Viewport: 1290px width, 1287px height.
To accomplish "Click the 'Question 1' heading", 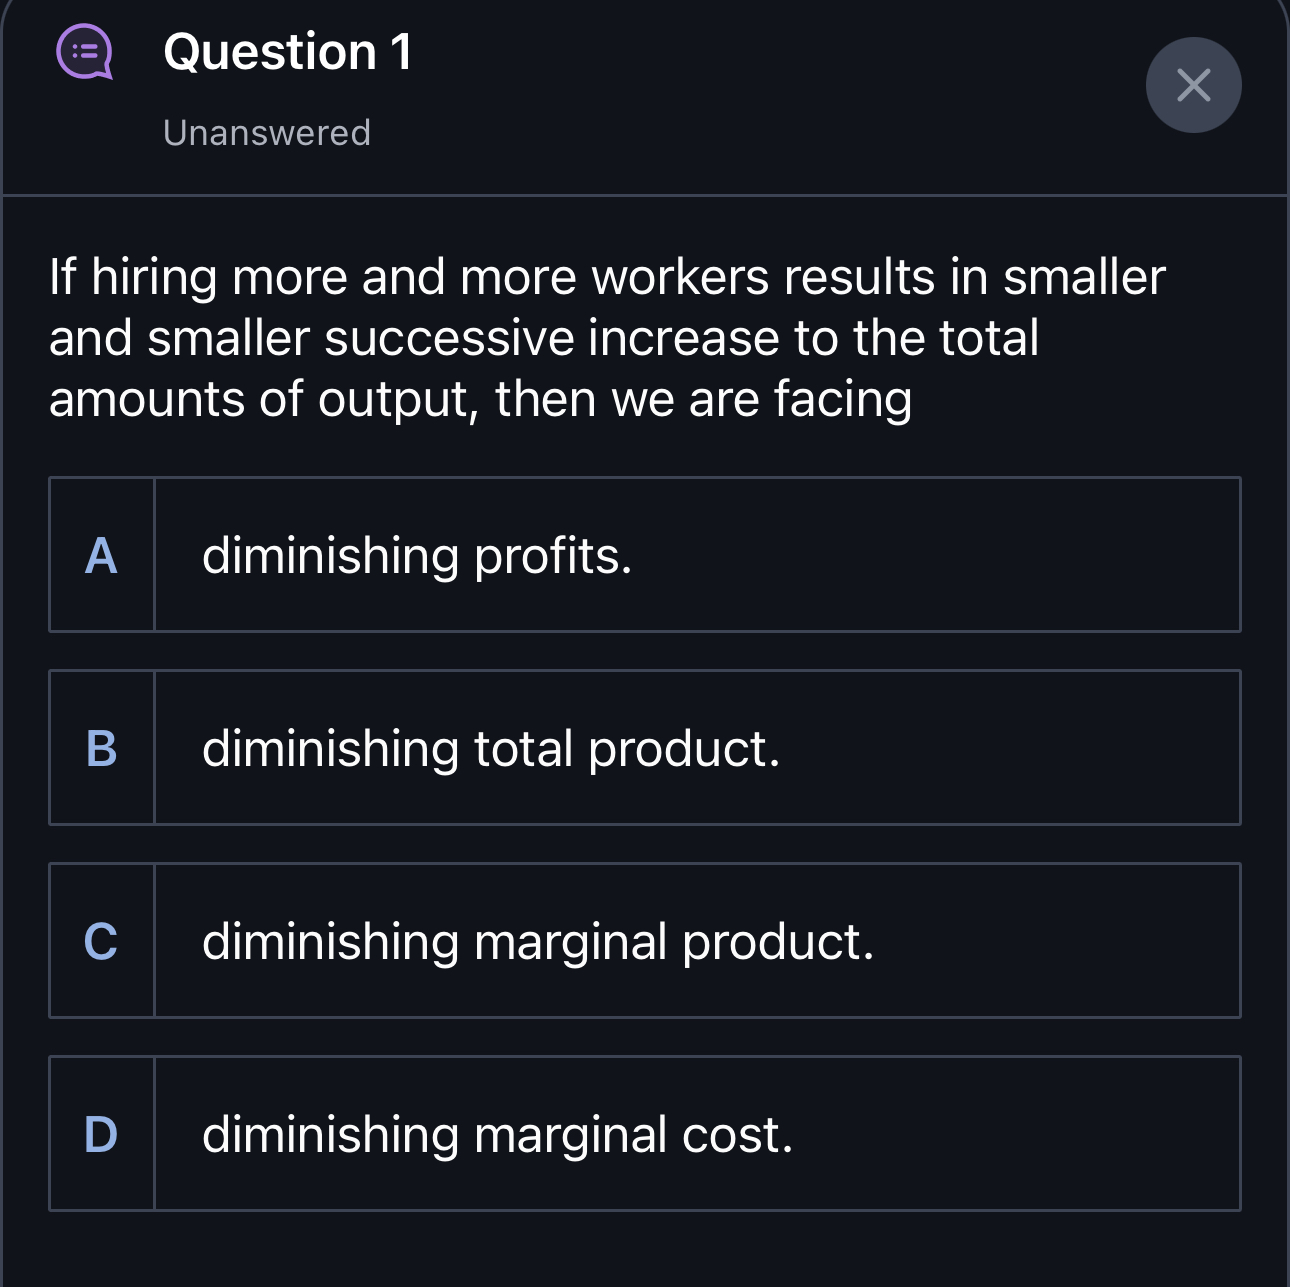I will [x=287, y=53].
